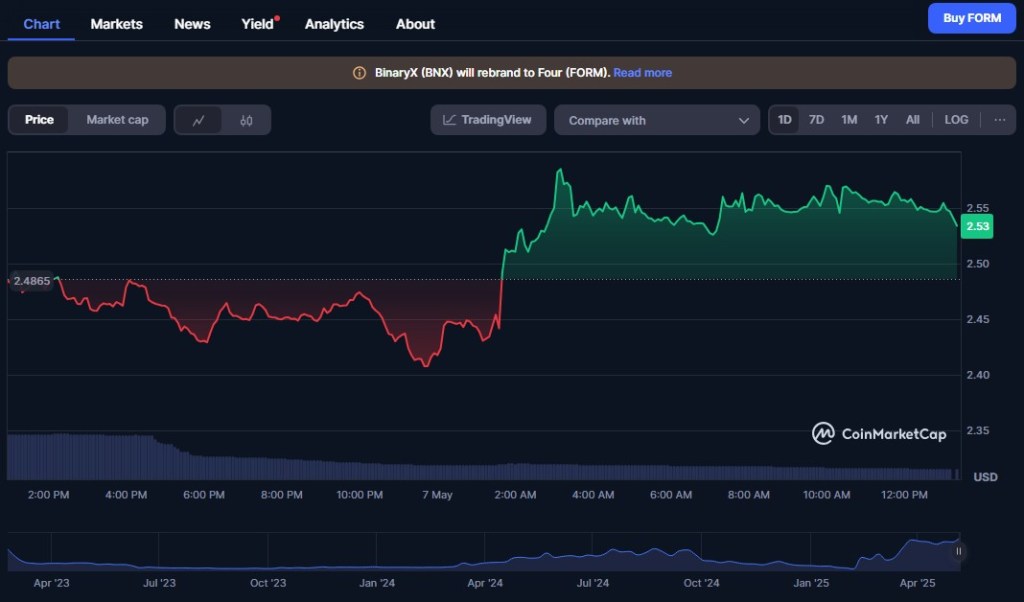Switch to line chart view icon
1024x602 pixels.
tap(199, 120)
